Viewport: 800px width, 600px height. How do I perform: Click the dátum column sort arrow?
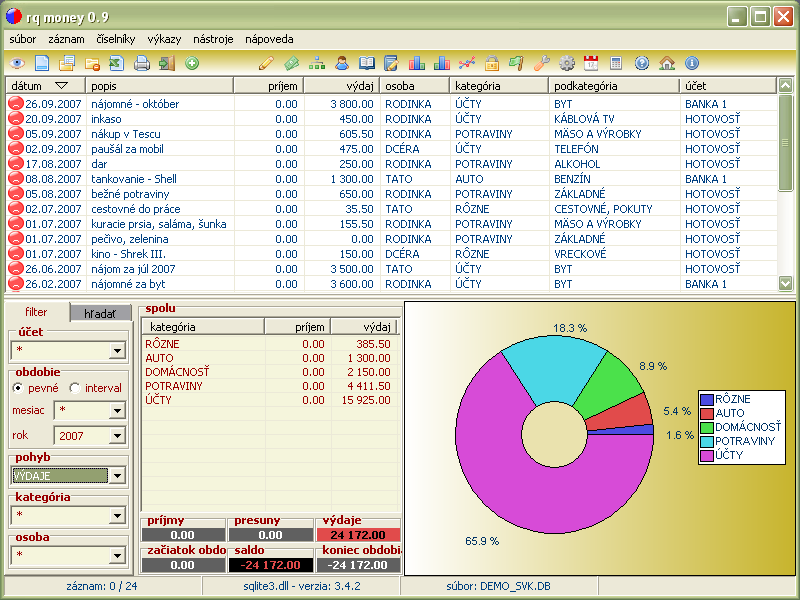pos(61,86)
